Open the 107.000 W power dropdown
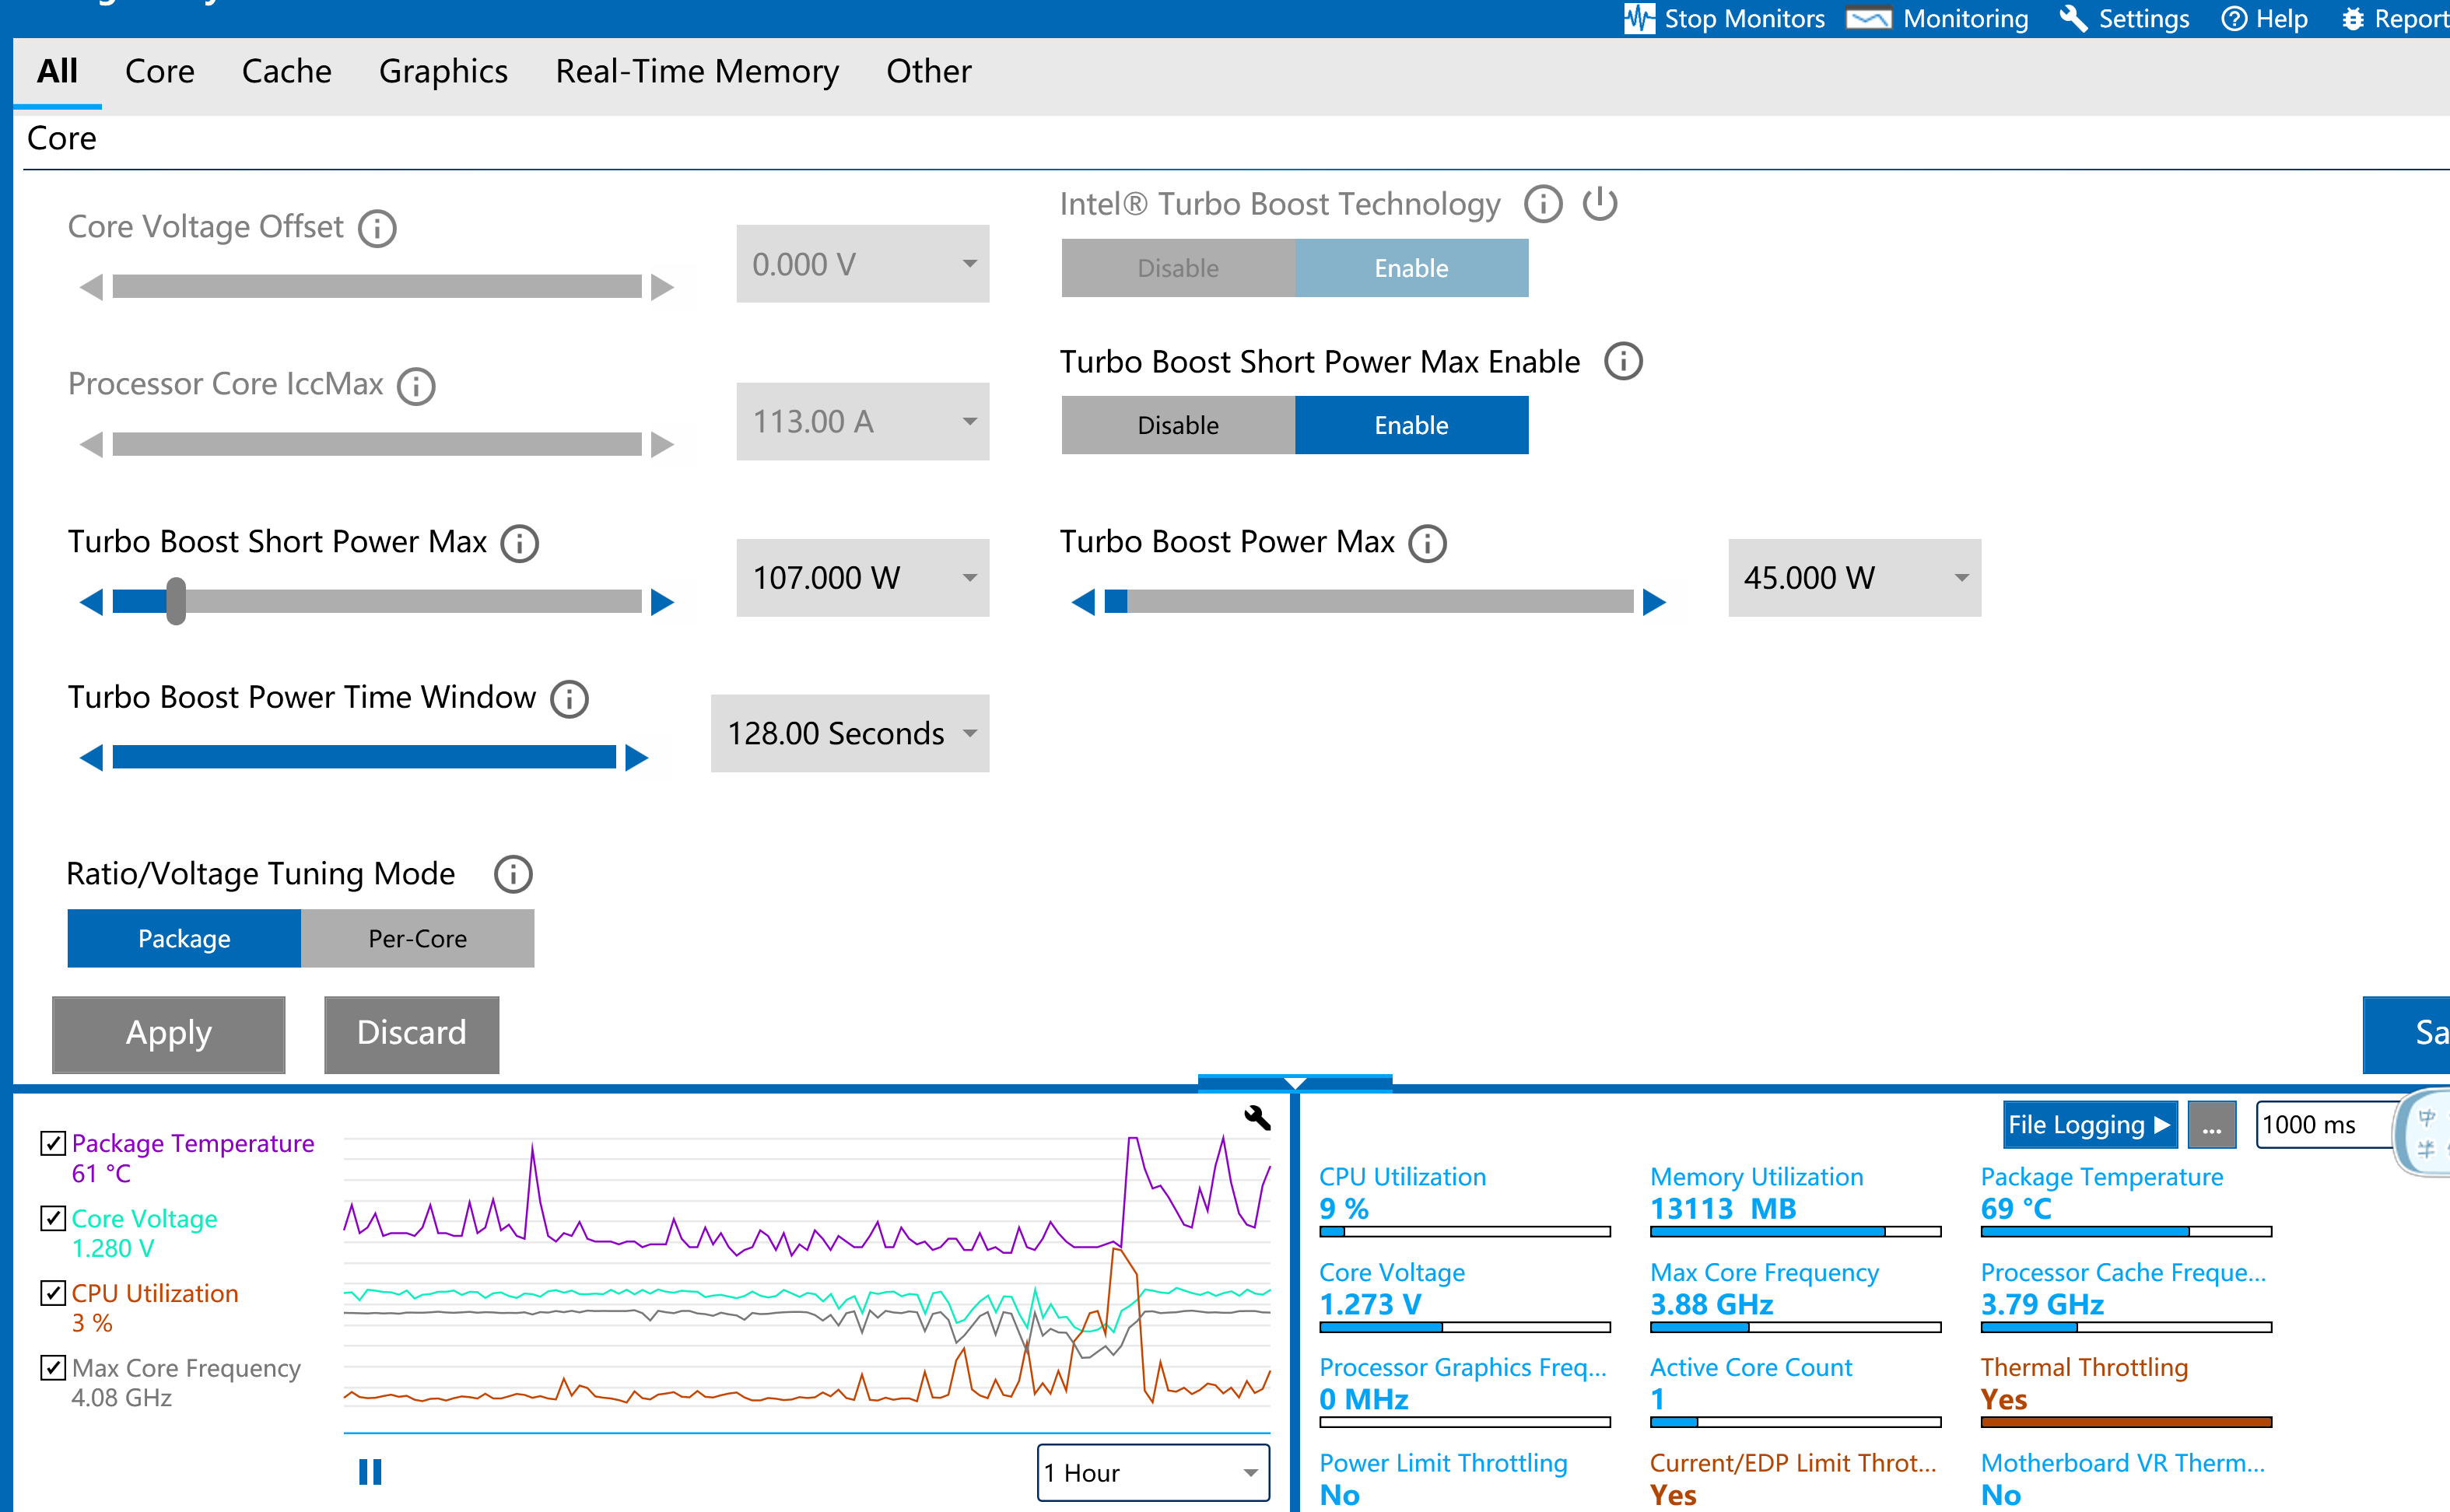Screen dimensions: 2450x1512 tap(862, 578)
